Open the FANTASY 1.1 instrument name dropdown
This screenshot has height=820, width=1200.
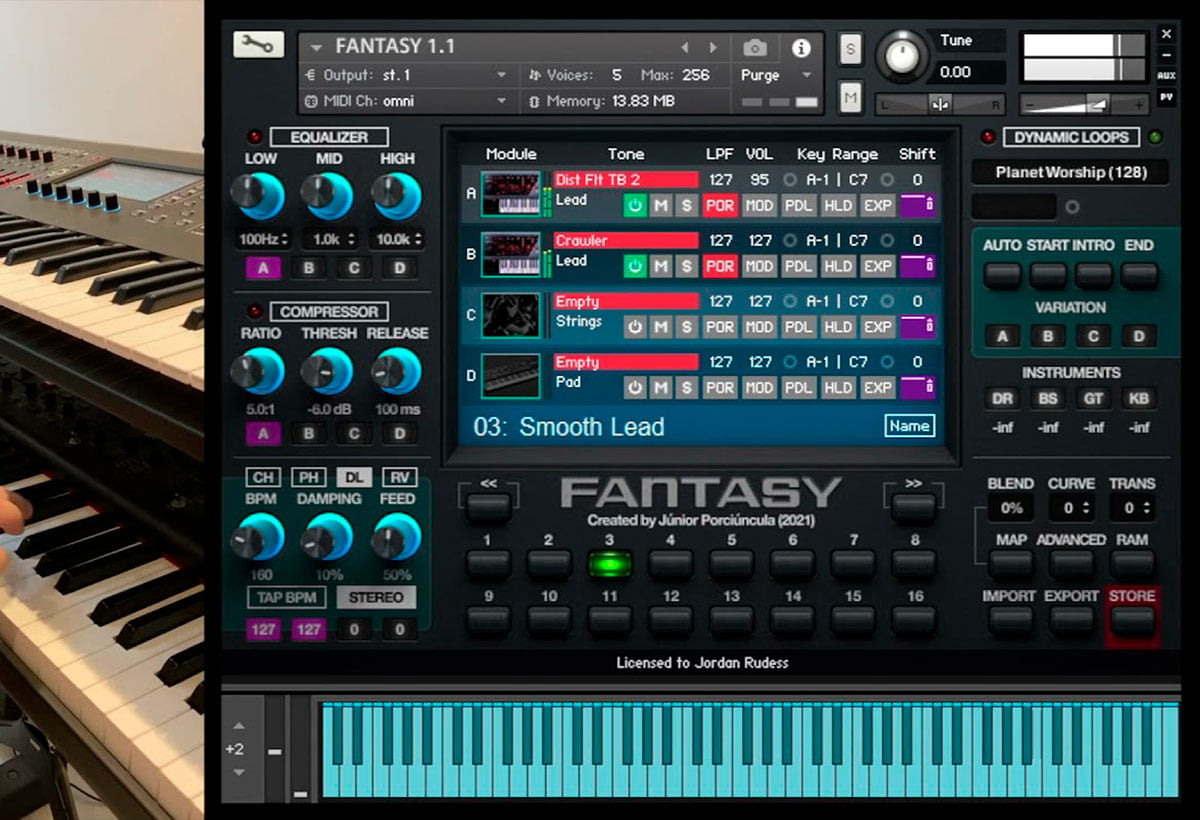pyautogui.click(x=316, y=47)
